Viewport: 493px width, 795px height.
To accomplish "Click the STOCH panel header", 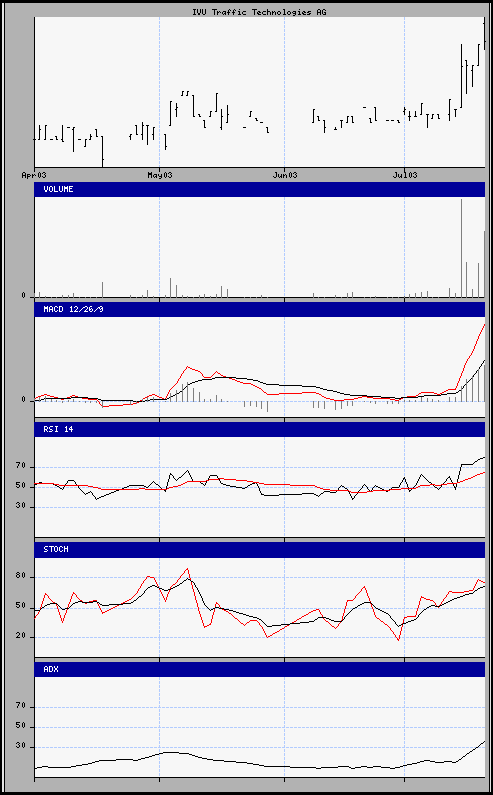I will pos(260,550).
